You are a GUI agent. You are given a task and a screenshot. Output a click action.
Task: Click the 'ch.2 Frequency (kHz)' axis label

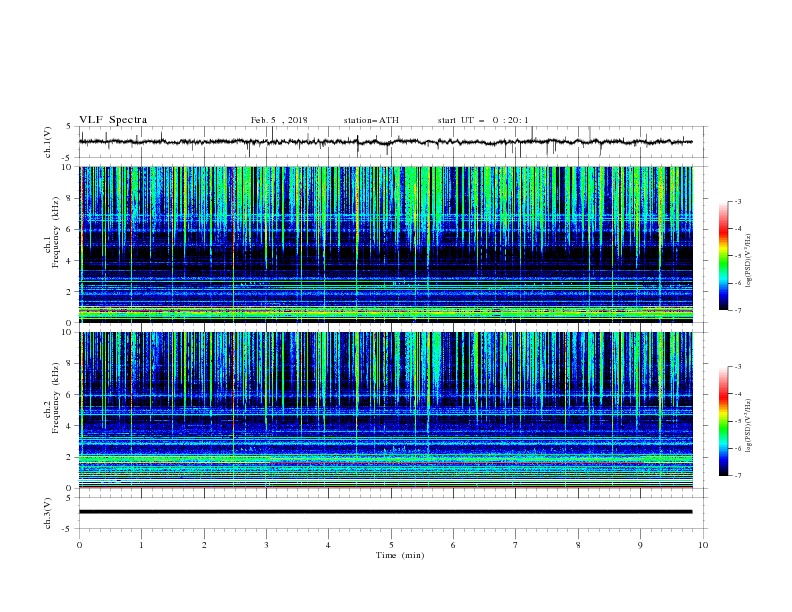point(52,398)
